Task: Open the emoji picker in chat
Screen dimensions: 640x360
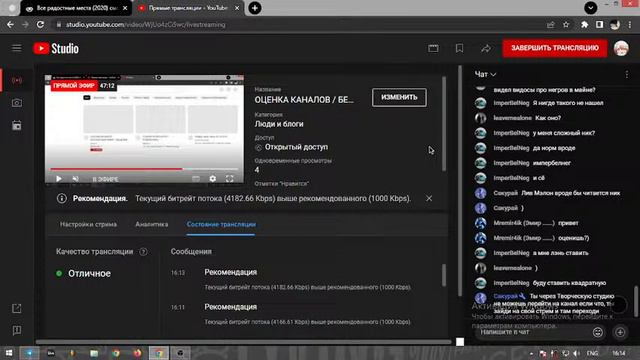Action: tap(598, 332)
